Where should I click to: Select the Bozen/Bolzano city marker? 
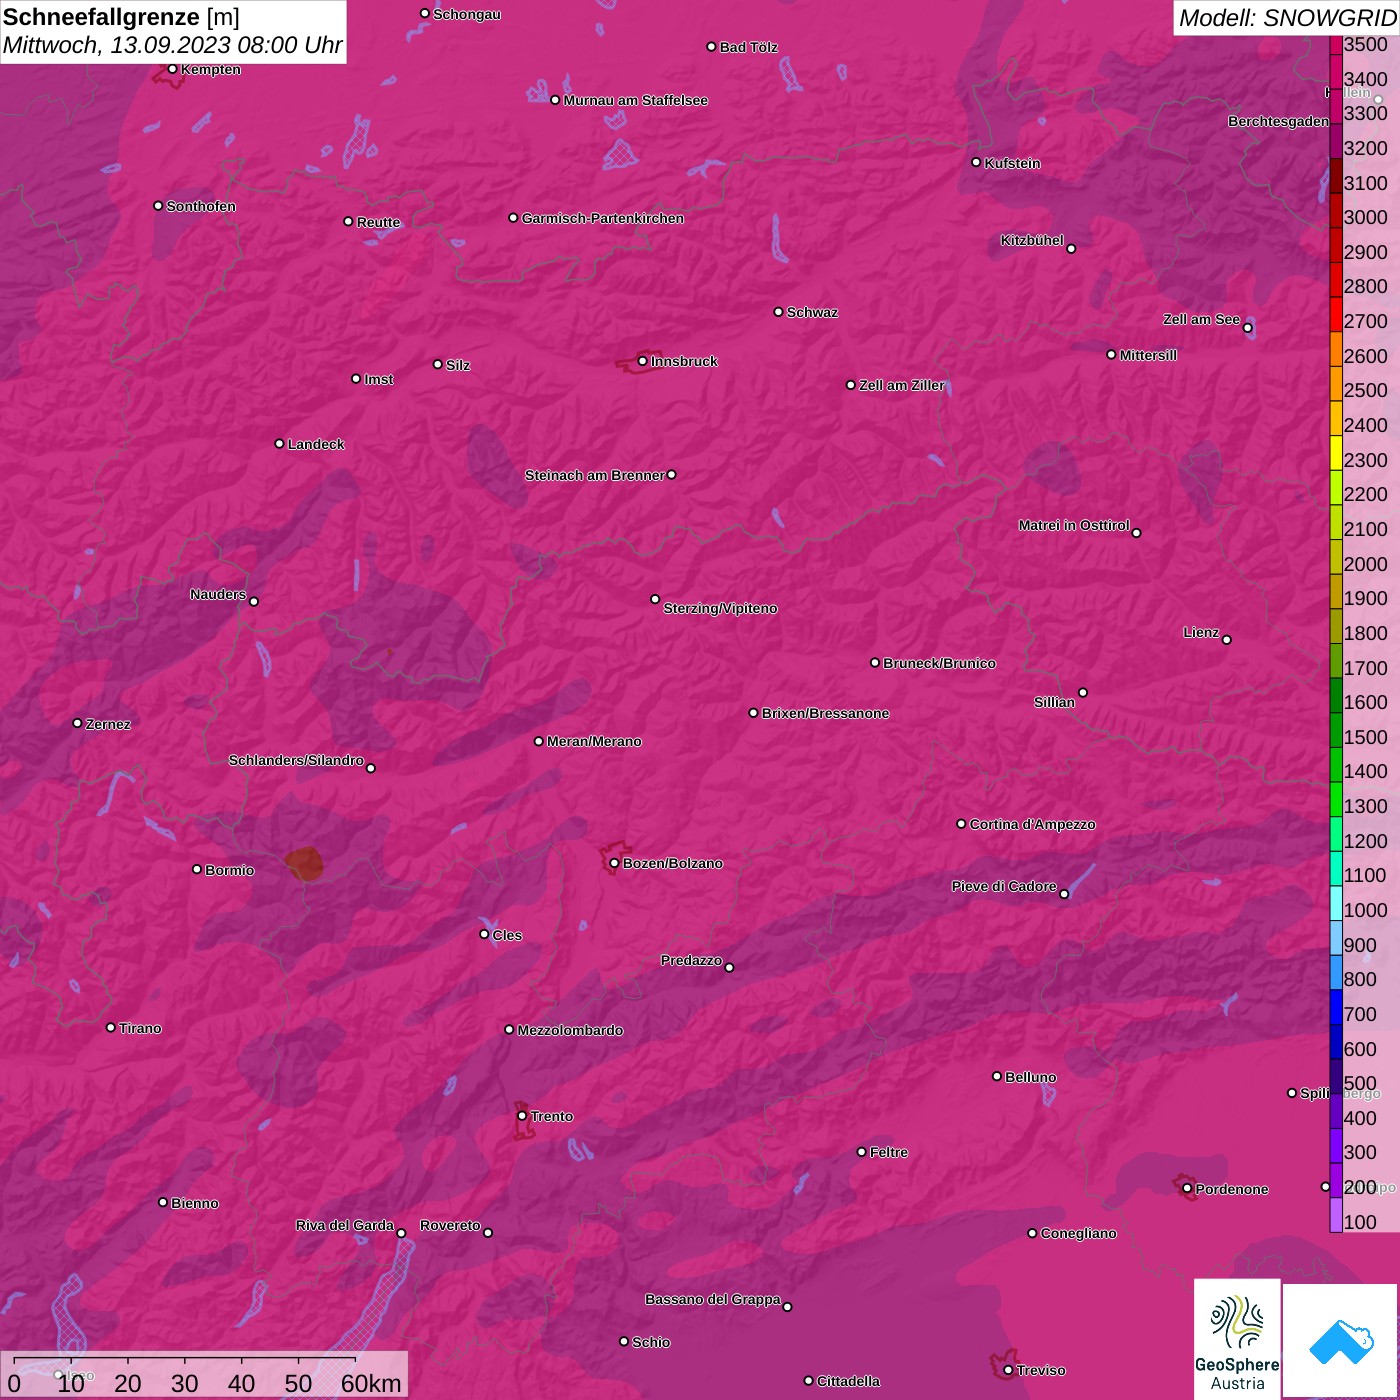point(614,863)
